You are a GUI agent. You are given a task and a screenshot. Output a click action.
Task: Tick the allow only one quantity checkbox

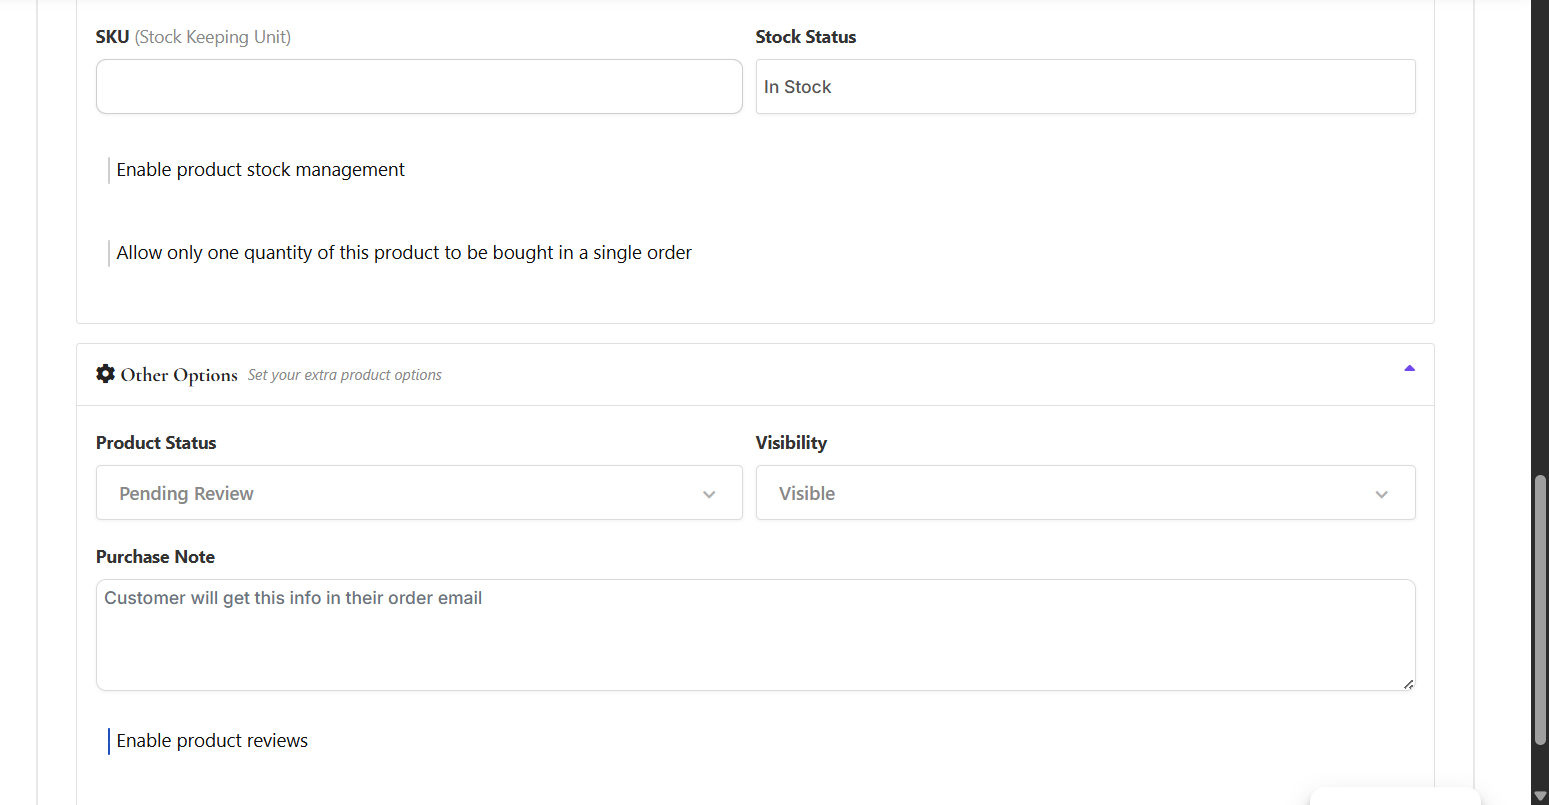pos(109,253)
